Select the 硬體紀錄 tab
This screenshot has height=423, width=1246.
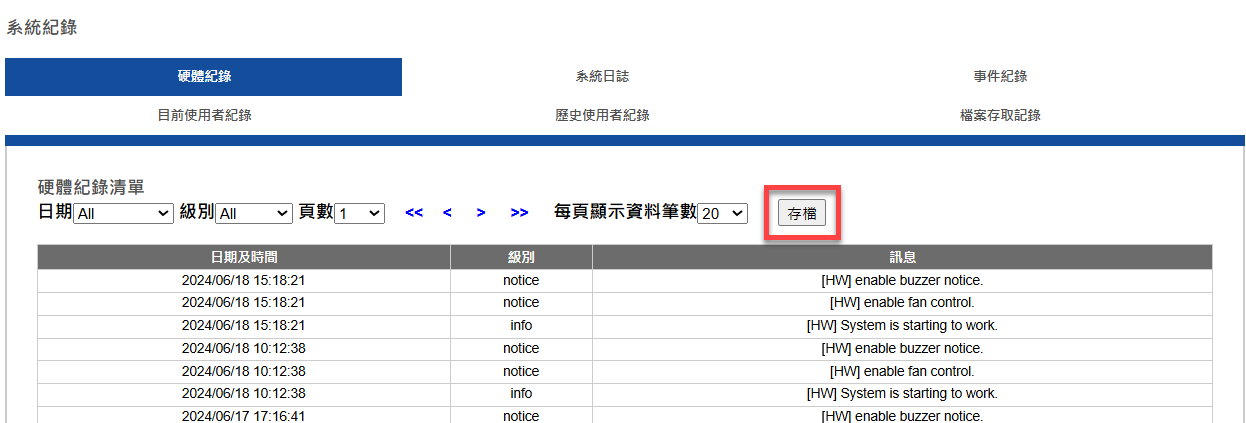[x=204, y=77]
